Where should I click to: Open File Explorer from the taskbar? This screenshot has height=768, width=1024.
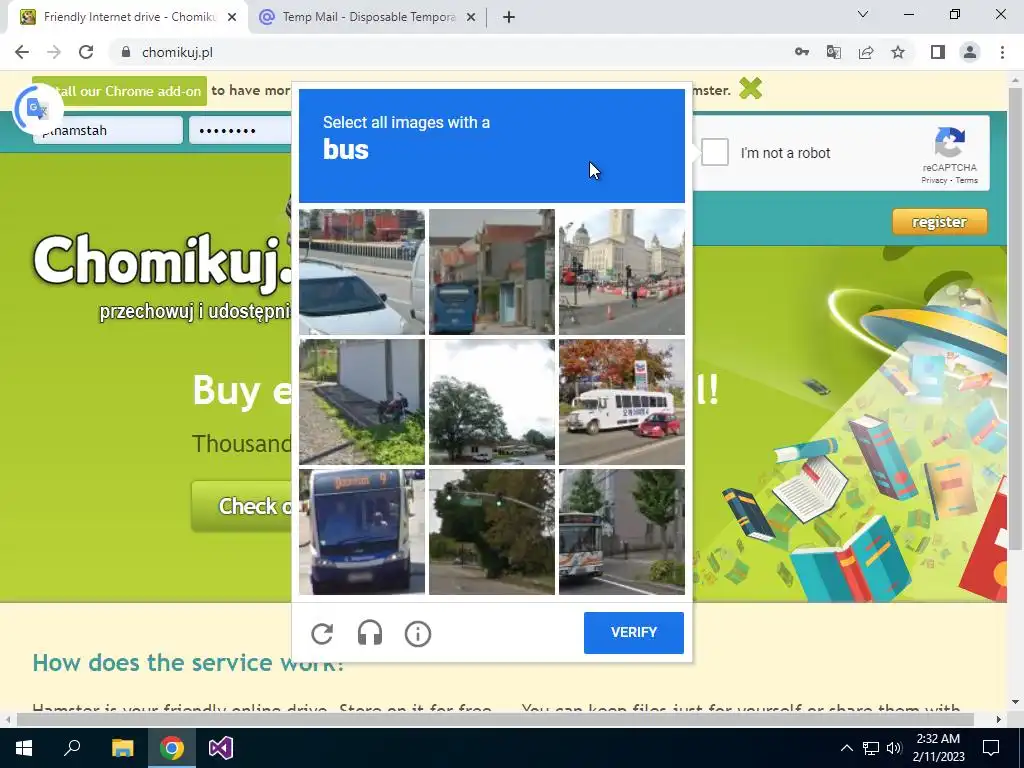tap(122, 748)
